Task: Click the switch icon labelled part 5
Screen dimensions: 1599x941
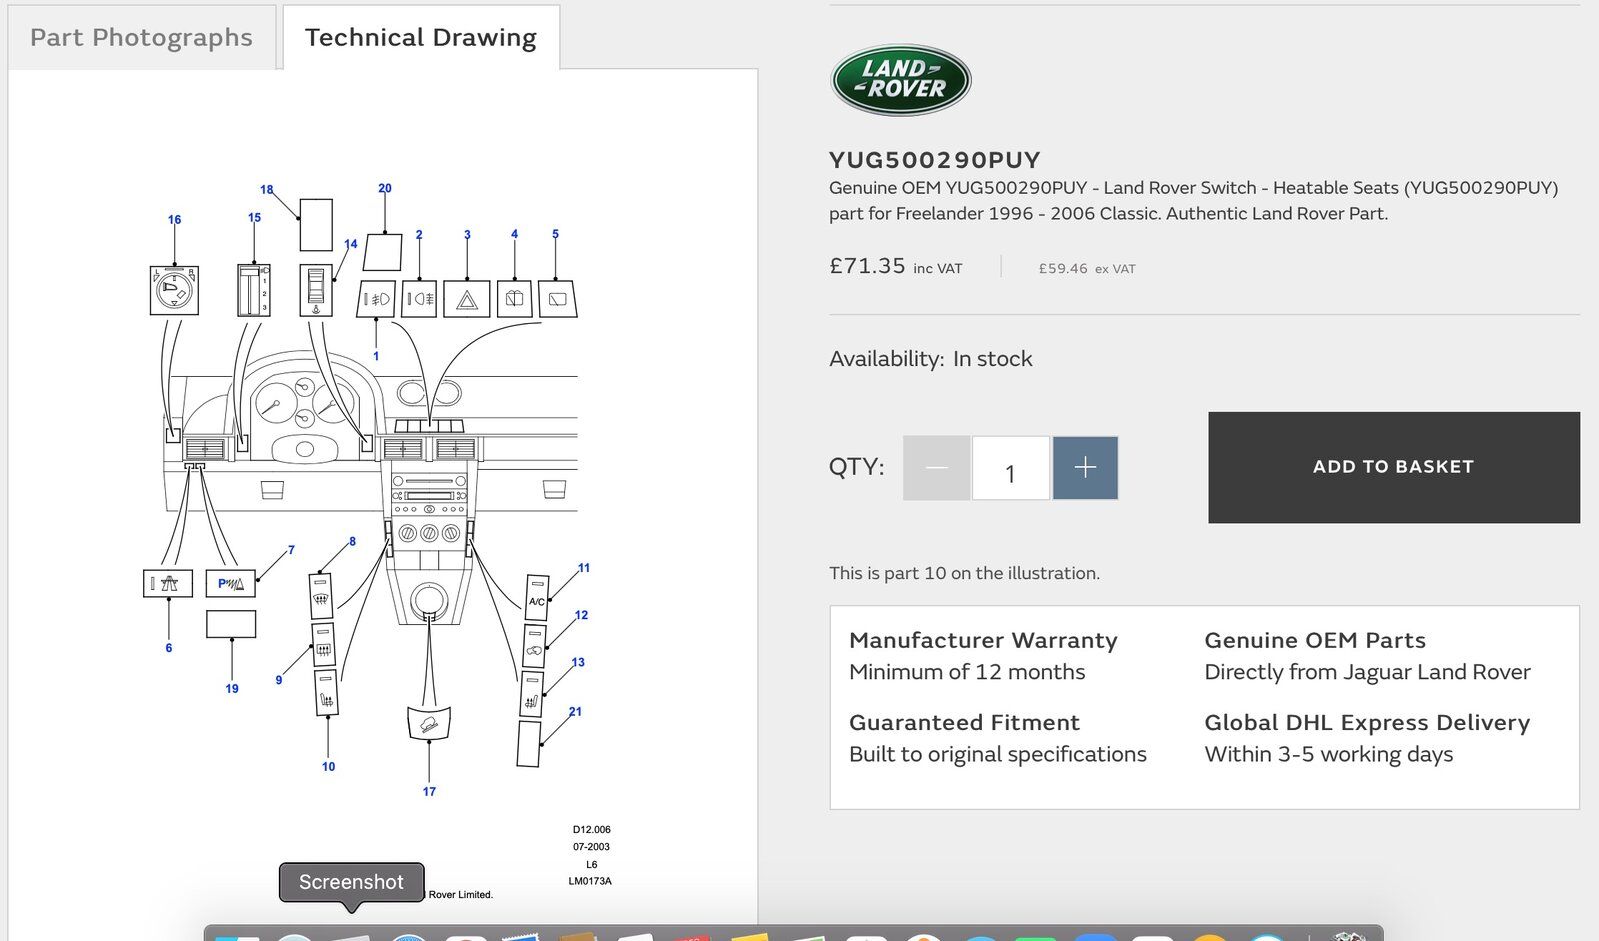Action: (557, 299)
